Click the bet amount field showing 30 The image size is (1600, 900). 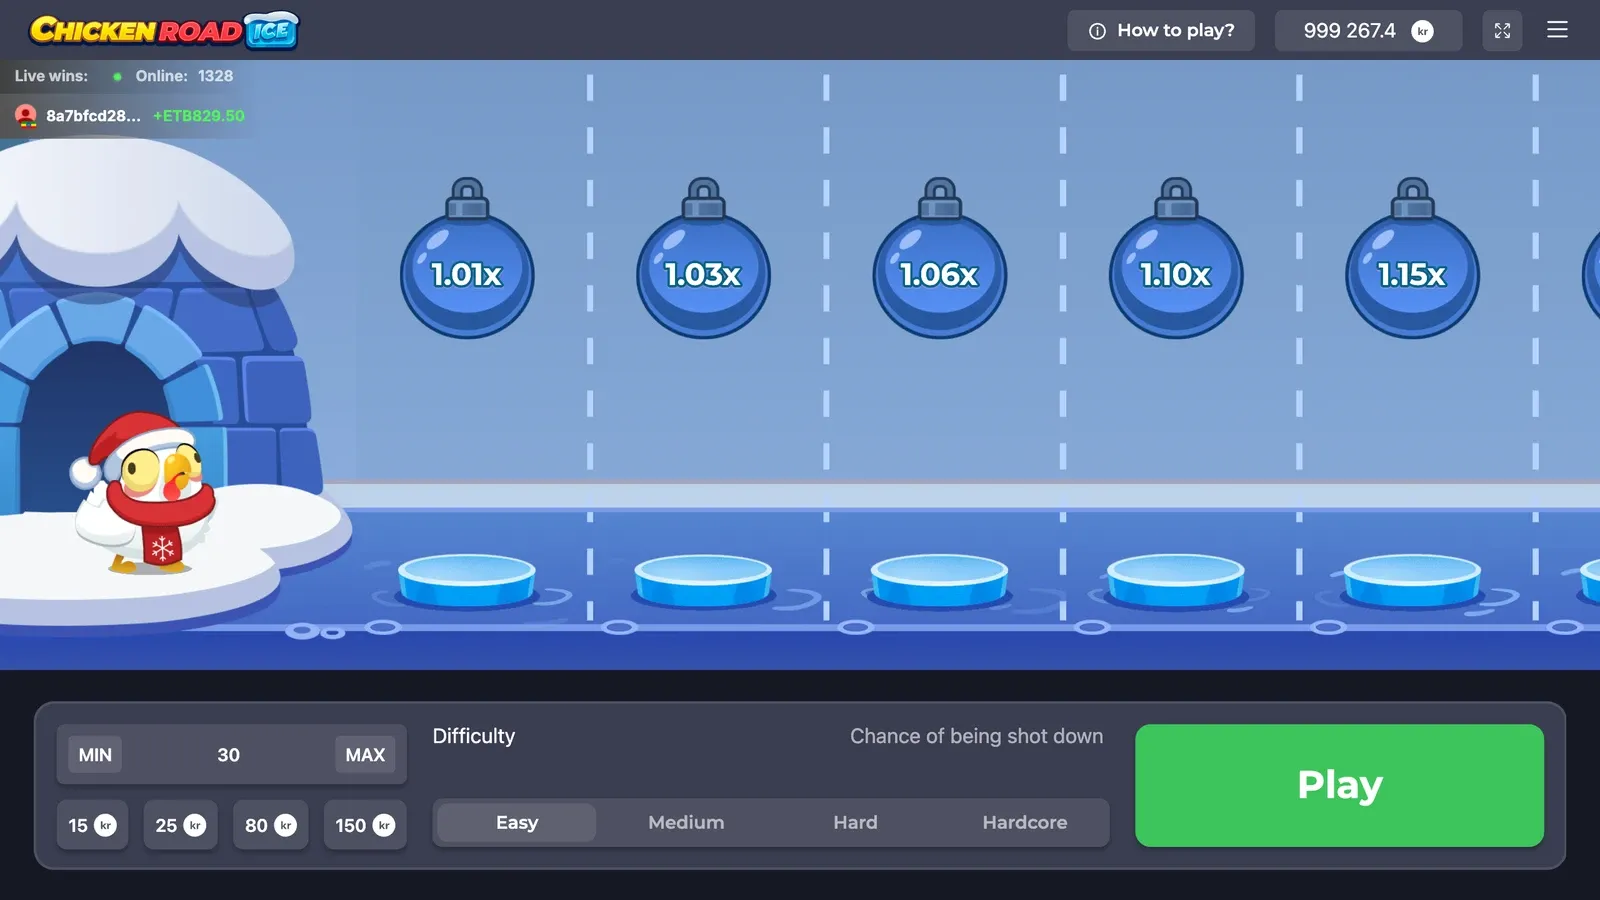pyautogui.click(x=228, y=755)
